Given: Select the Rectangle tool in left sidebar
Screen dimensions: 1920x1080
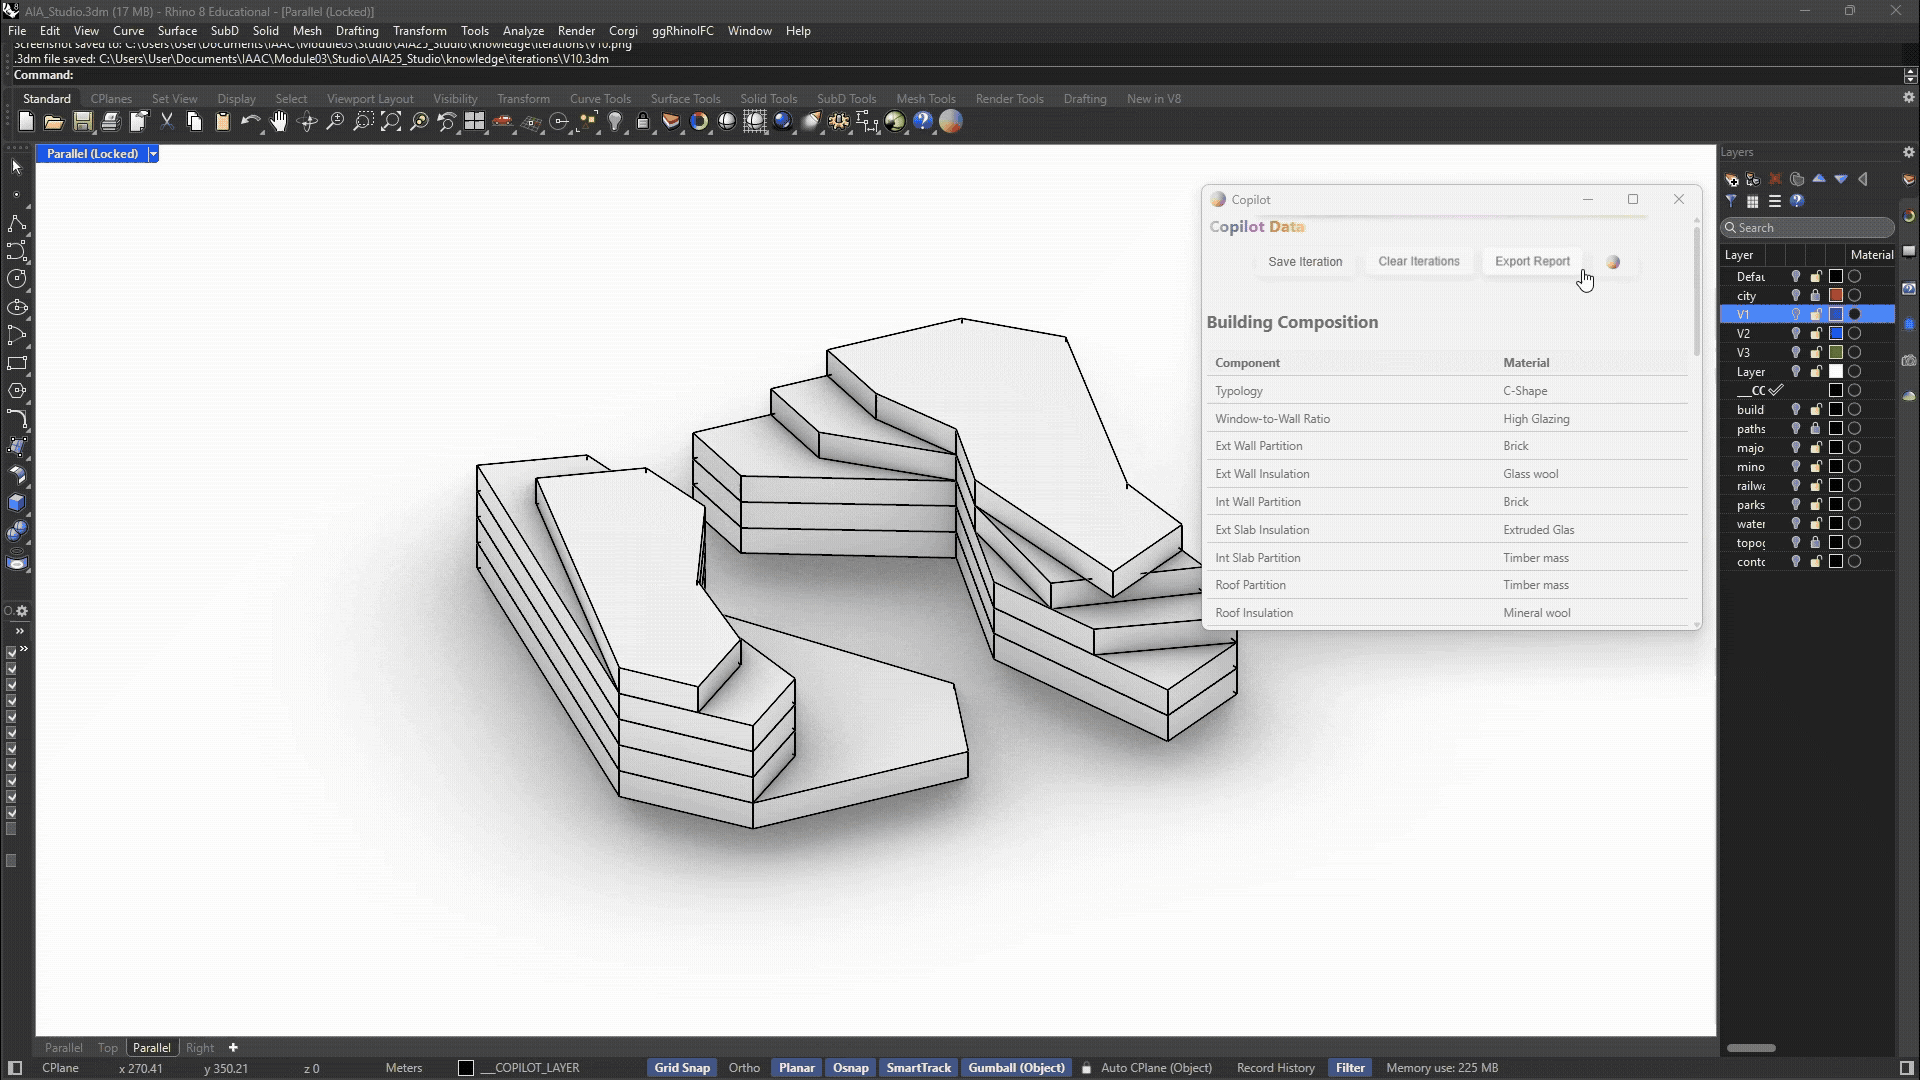Looking at the screenshot, I should coord(17,363).
